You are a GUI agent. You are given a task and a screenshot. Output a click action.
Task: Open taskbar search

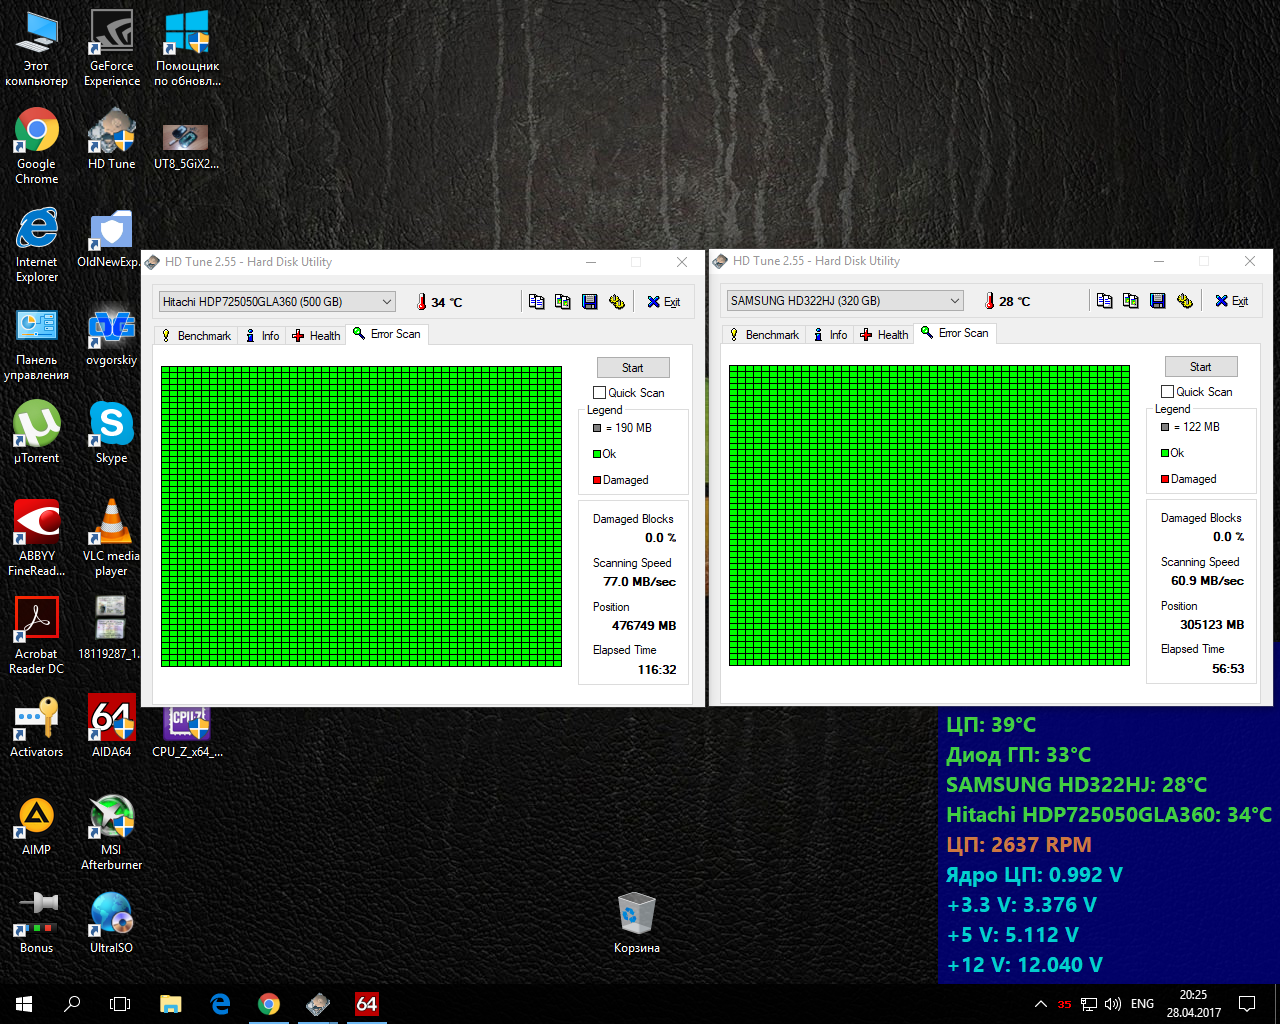[72, 1004]
